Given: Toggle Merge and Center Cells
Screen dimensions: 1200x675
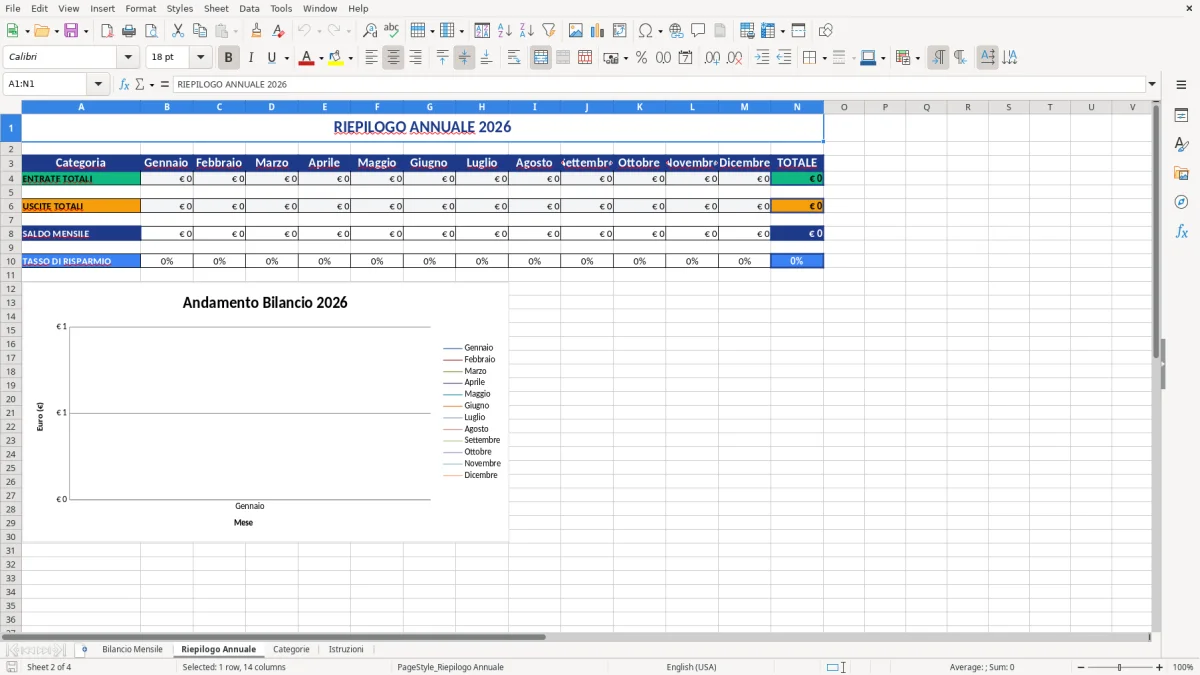Looking at the screenshot, I should pos(541,58).
